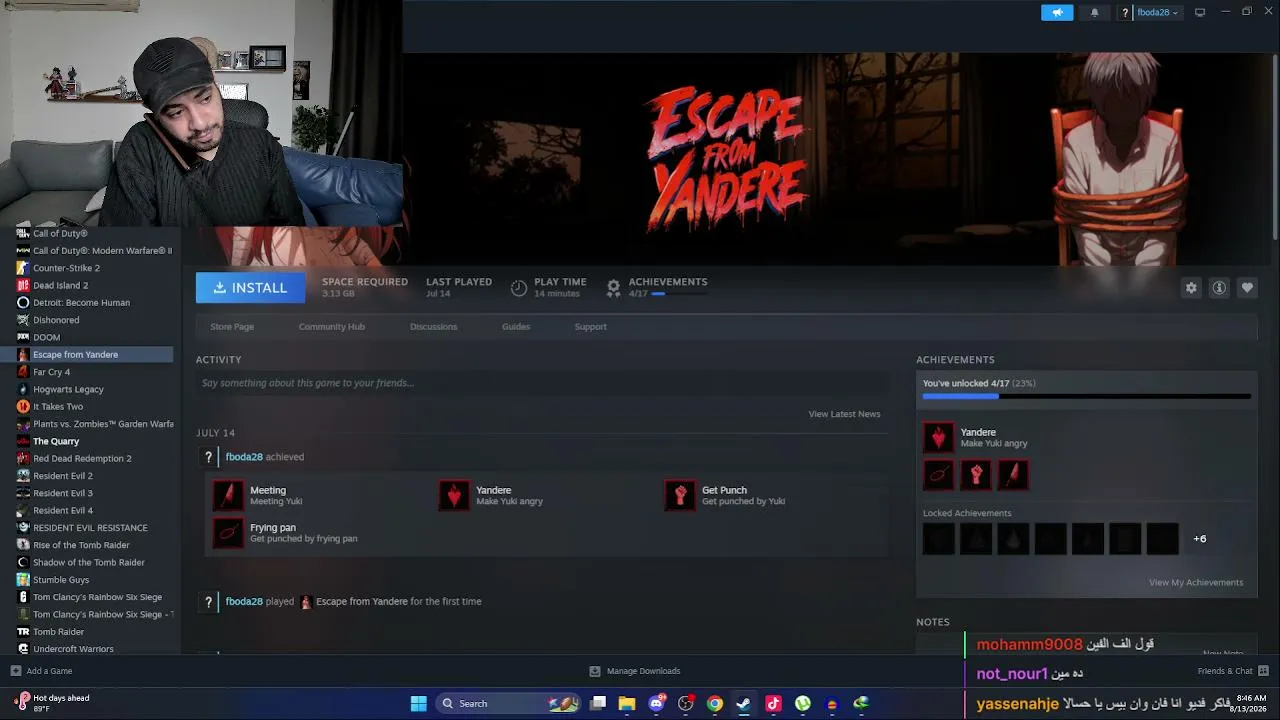Select Red Dead Redemption 2 in library

tap(82, 459)
